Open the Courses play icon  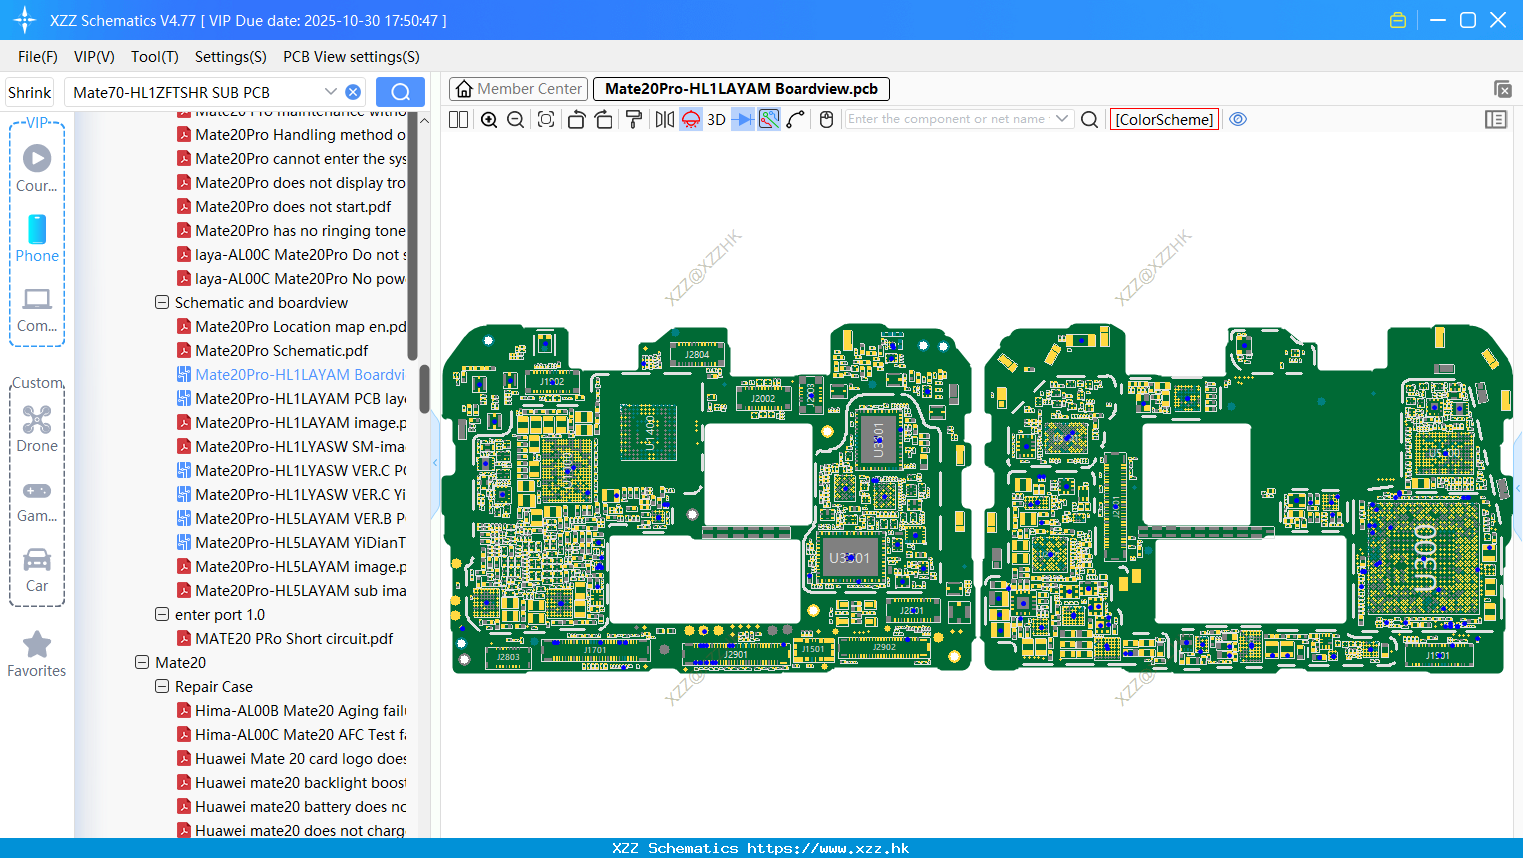click(x=37, y=158)
